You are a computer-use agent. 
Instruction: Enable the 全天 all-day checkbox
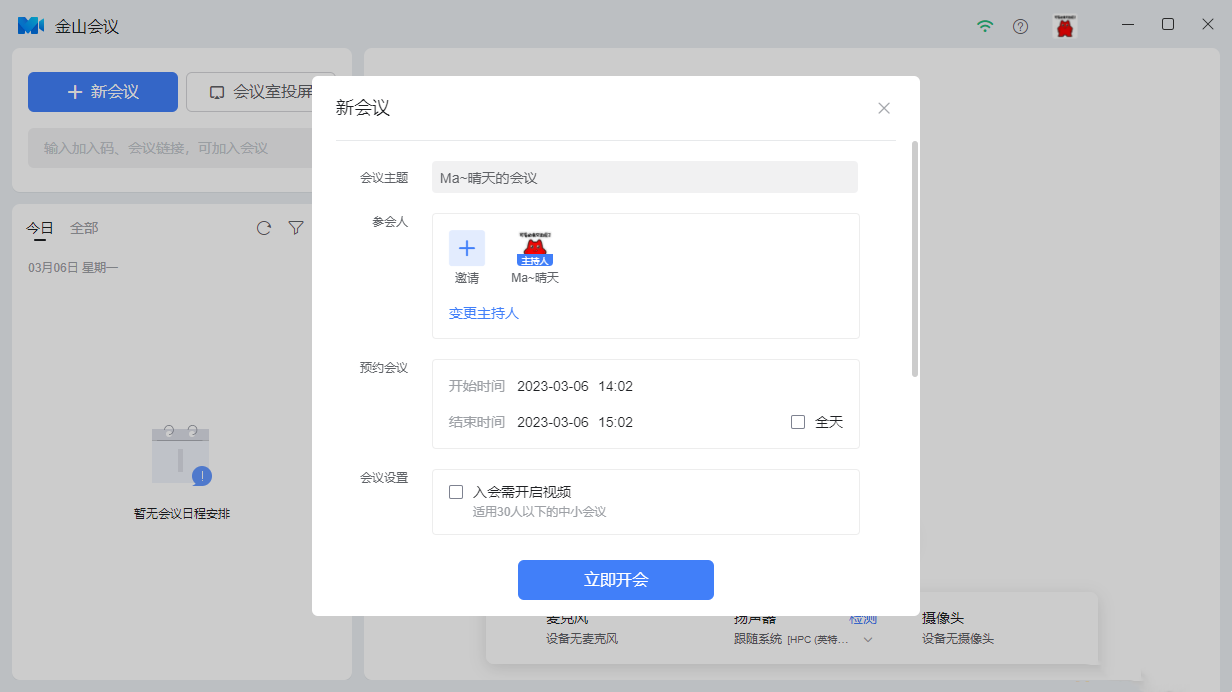click(x=798, y=422)
